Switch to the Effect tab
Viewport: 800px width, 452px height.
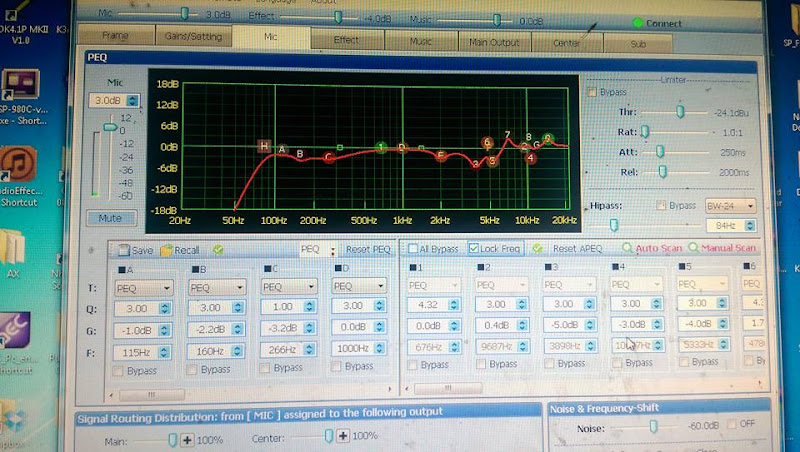(x=346, y=40)
